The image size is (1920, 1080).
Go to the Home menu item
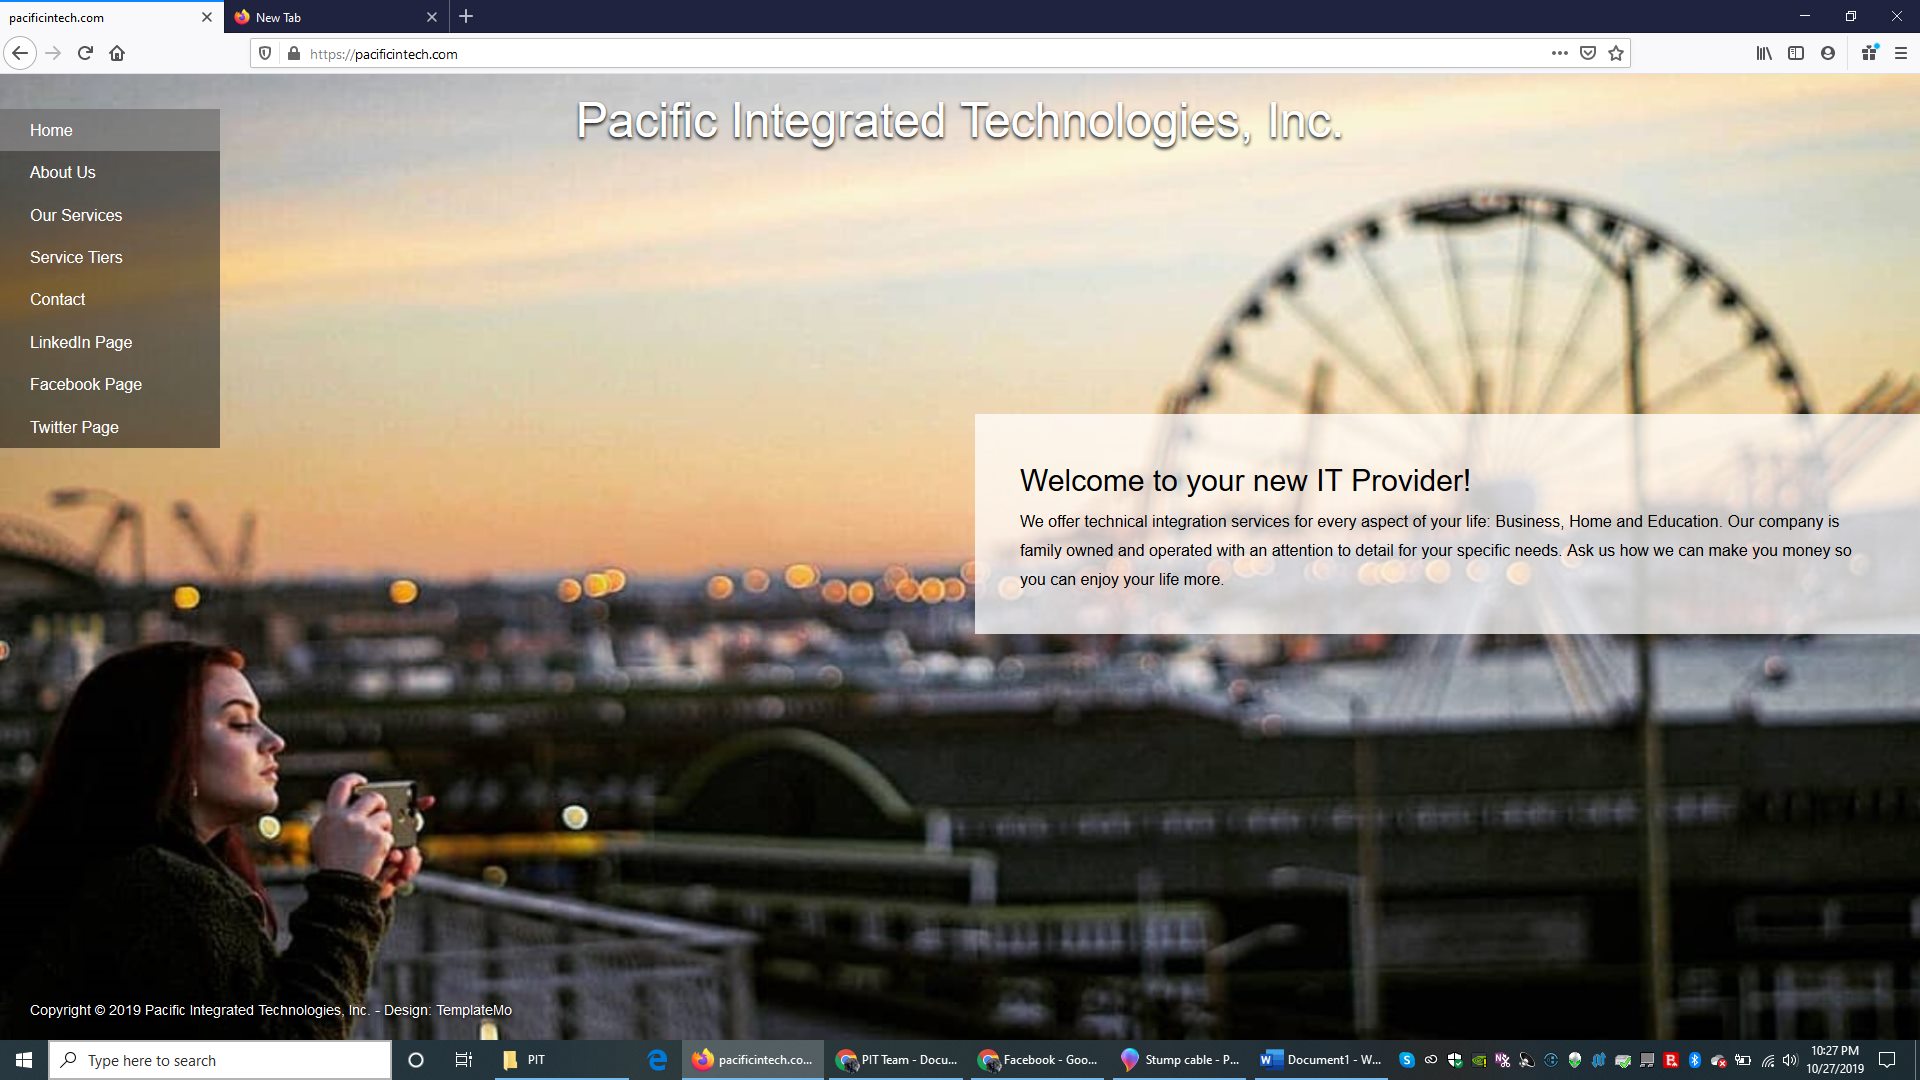(x=110, y=130)
